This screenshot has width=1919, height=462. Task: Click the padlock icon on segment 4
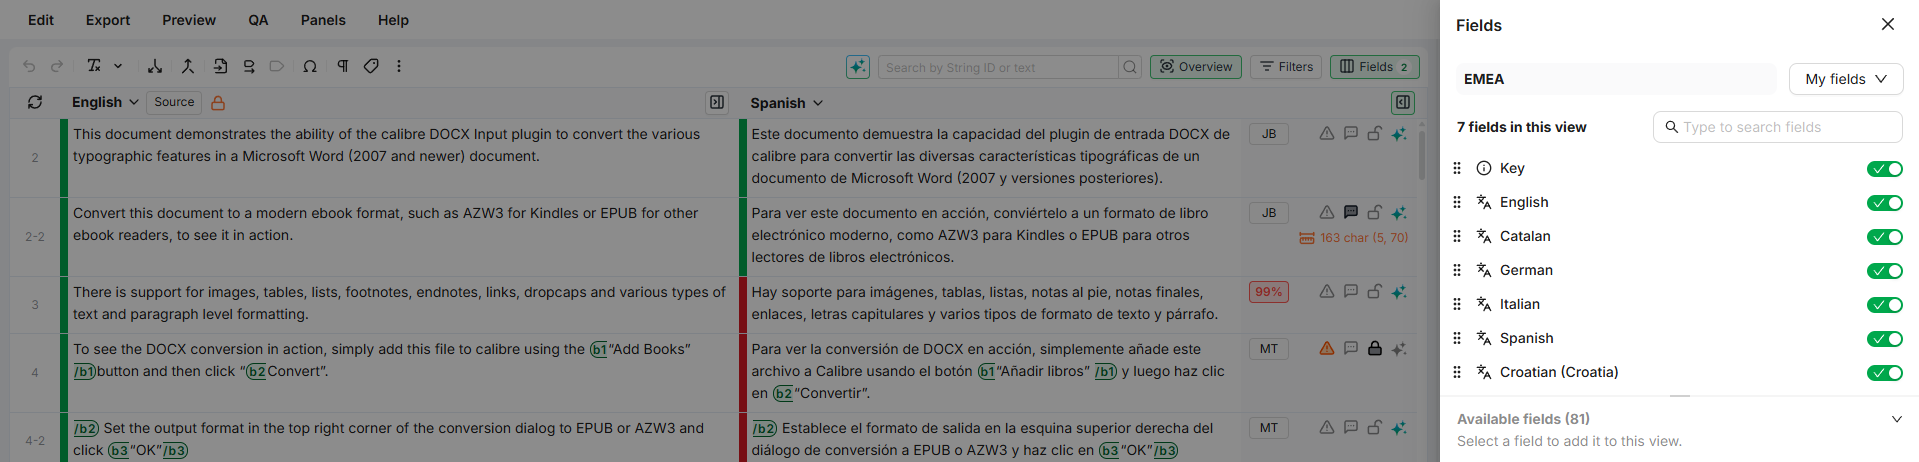tap(1375, 348)
